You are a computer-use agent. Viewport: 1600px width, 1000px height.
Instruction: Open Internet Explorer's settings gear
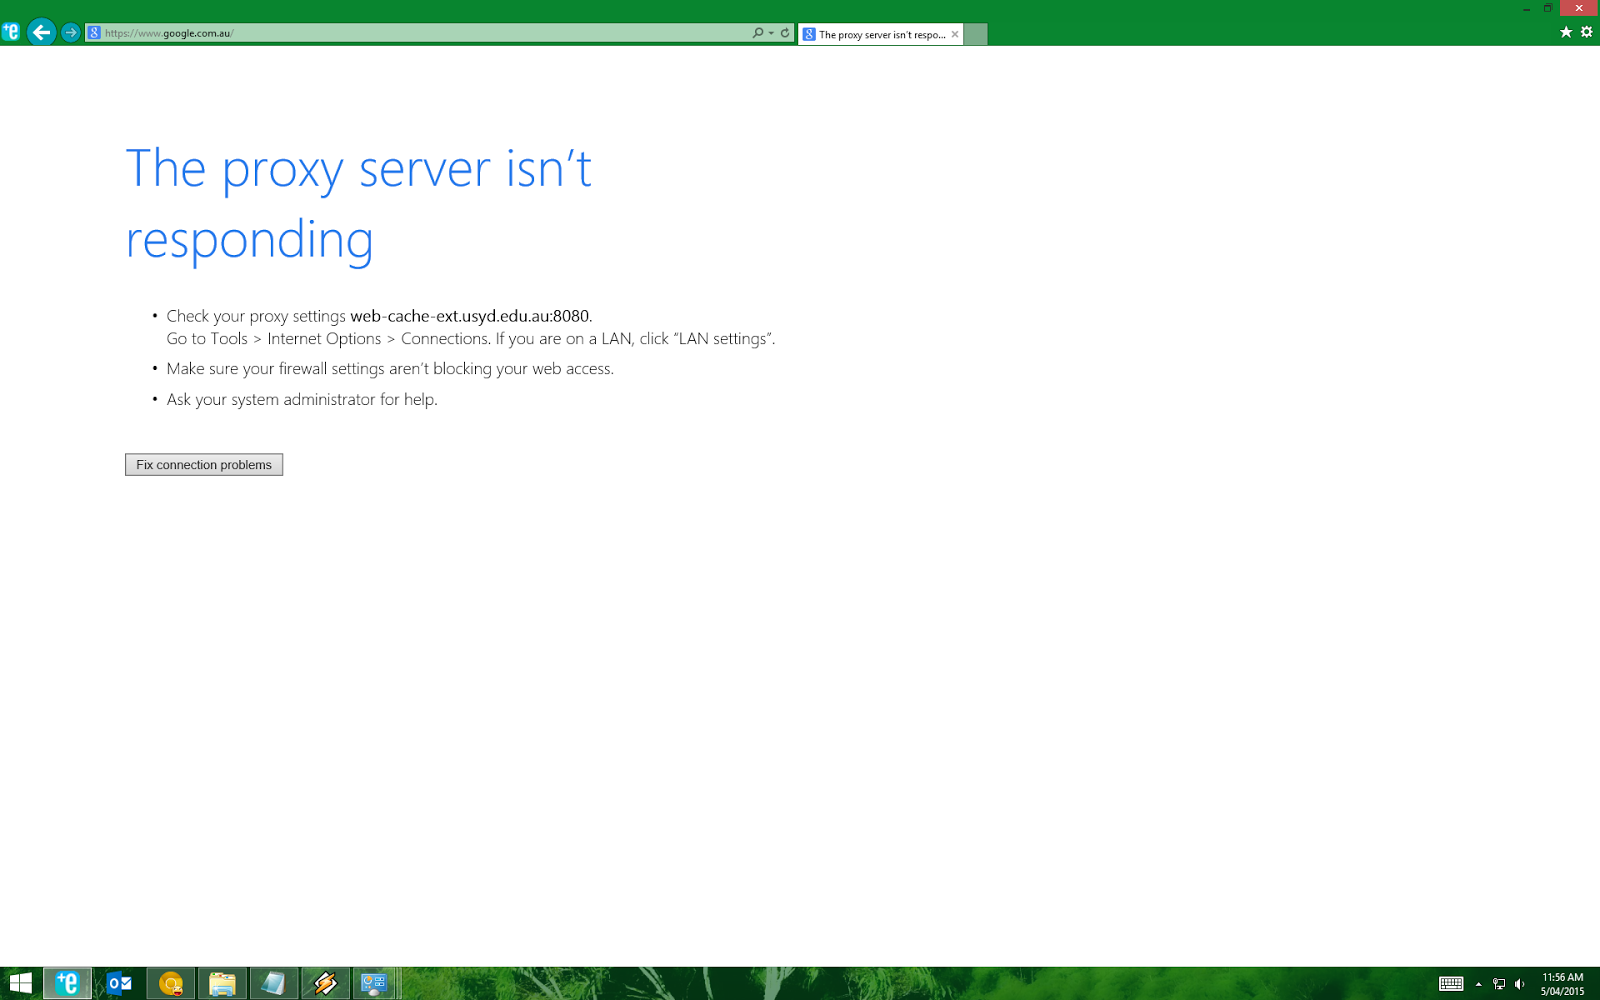point(1587,32)
